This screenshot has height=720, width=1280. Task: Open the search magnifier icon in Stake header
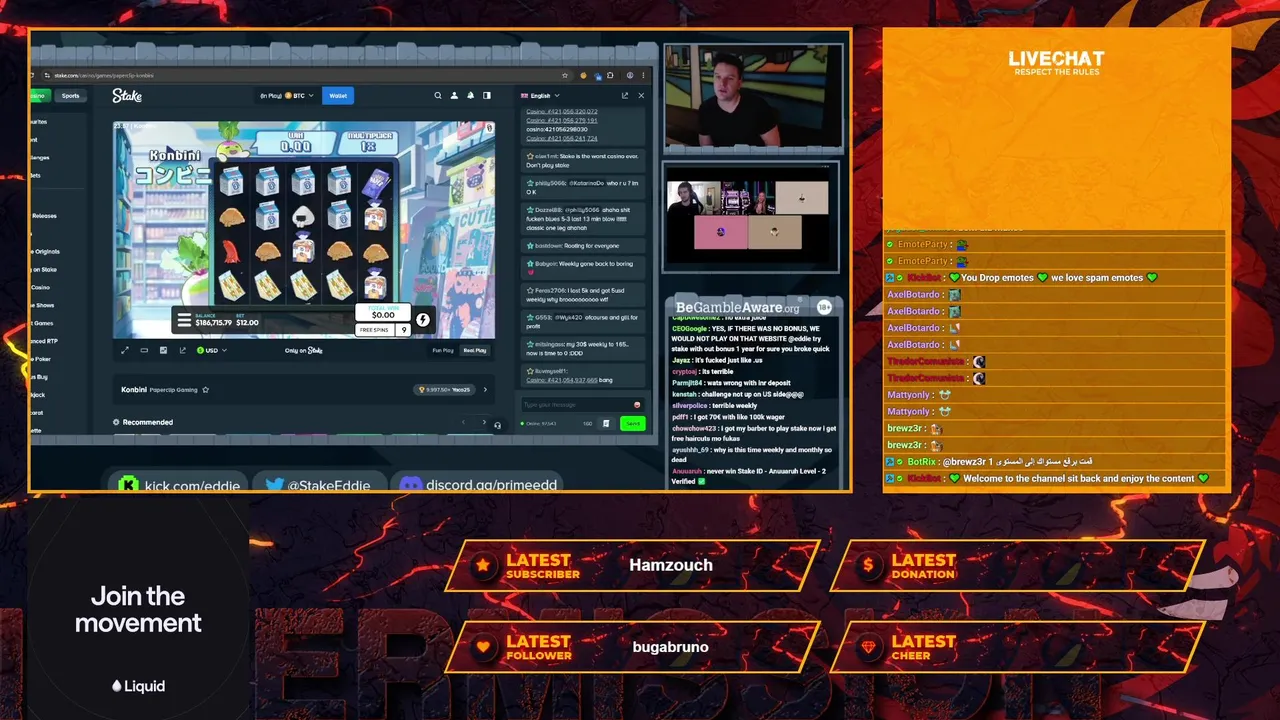tap(437, 96)
